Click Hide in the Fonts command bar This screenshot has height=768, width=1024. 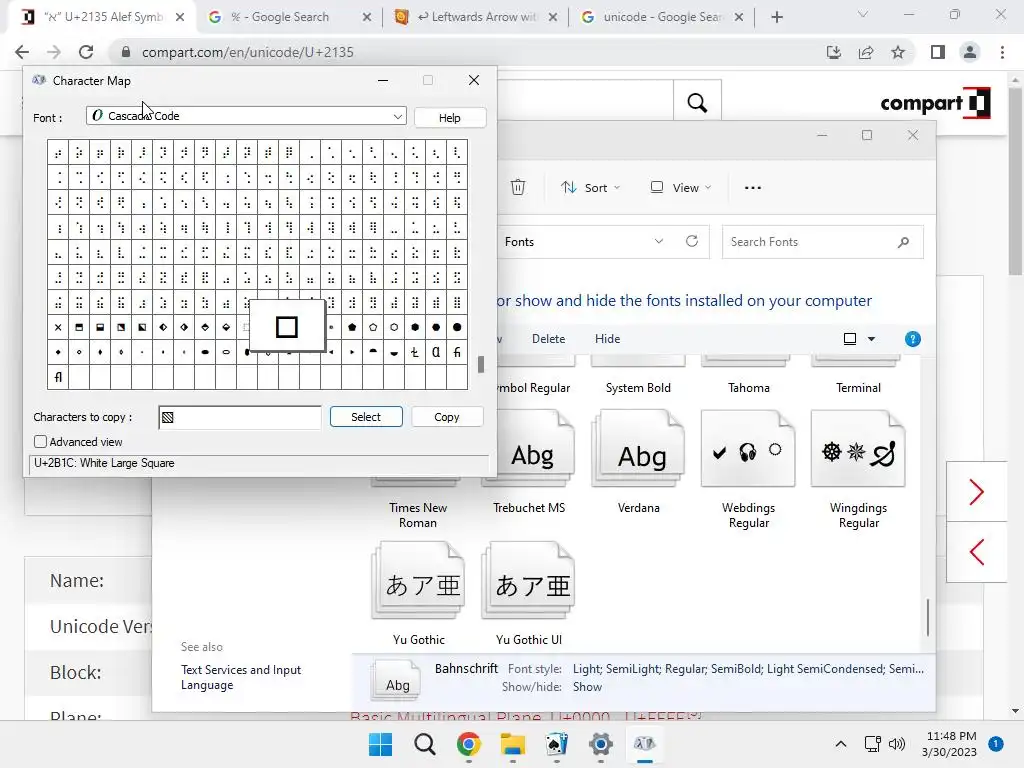[x=607, y=339]
